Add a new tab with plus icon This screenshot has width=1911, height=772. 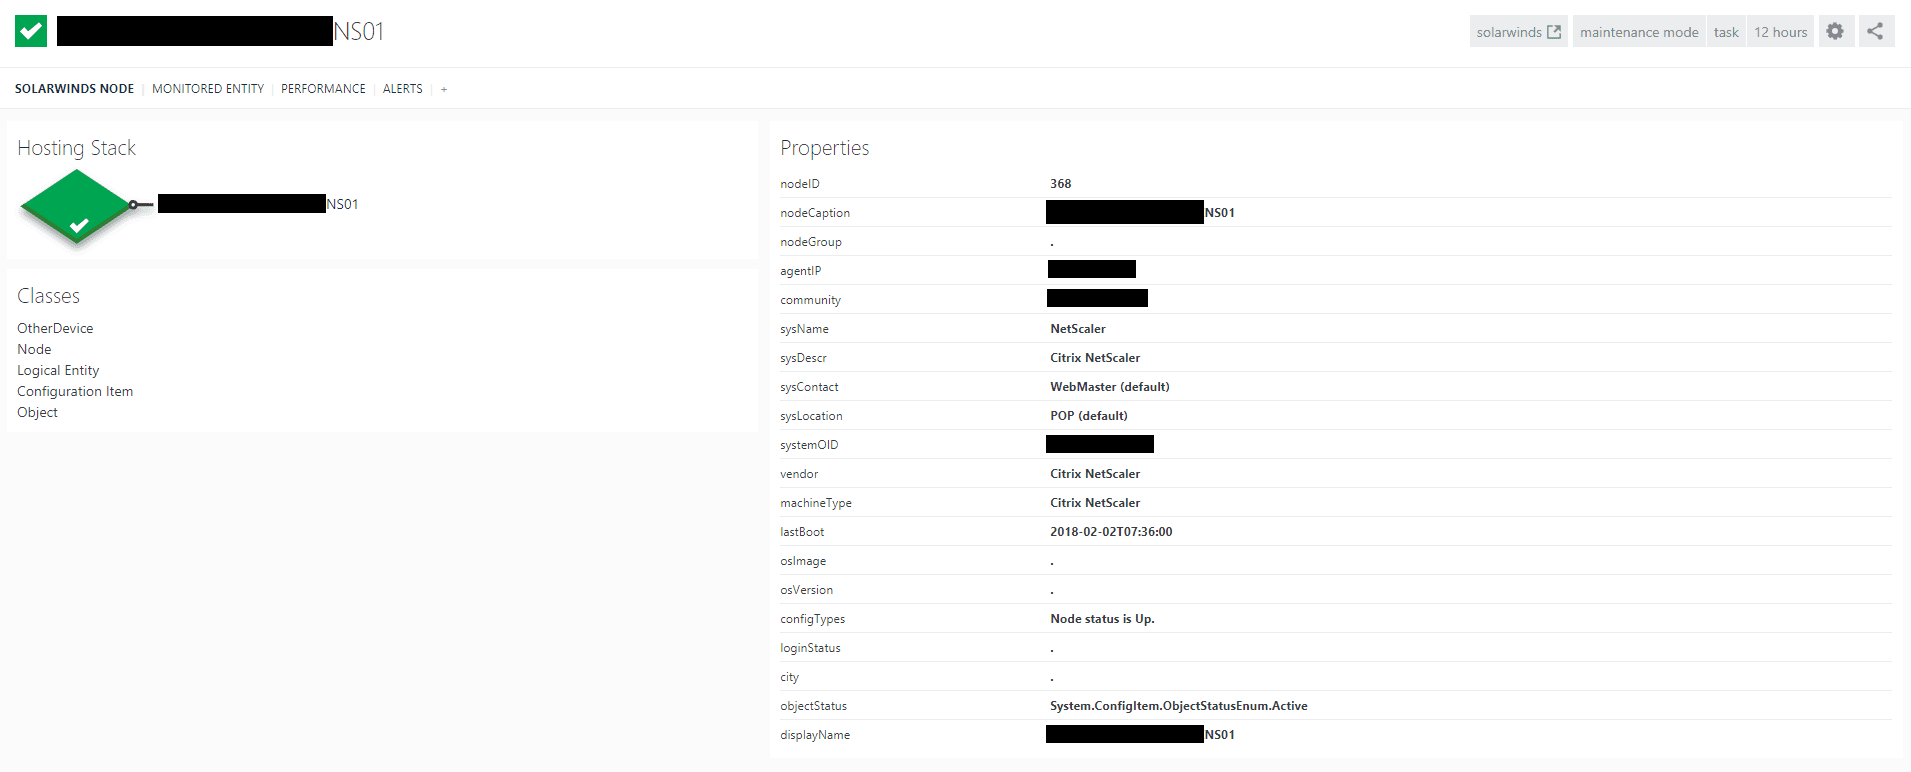[444, 90]
